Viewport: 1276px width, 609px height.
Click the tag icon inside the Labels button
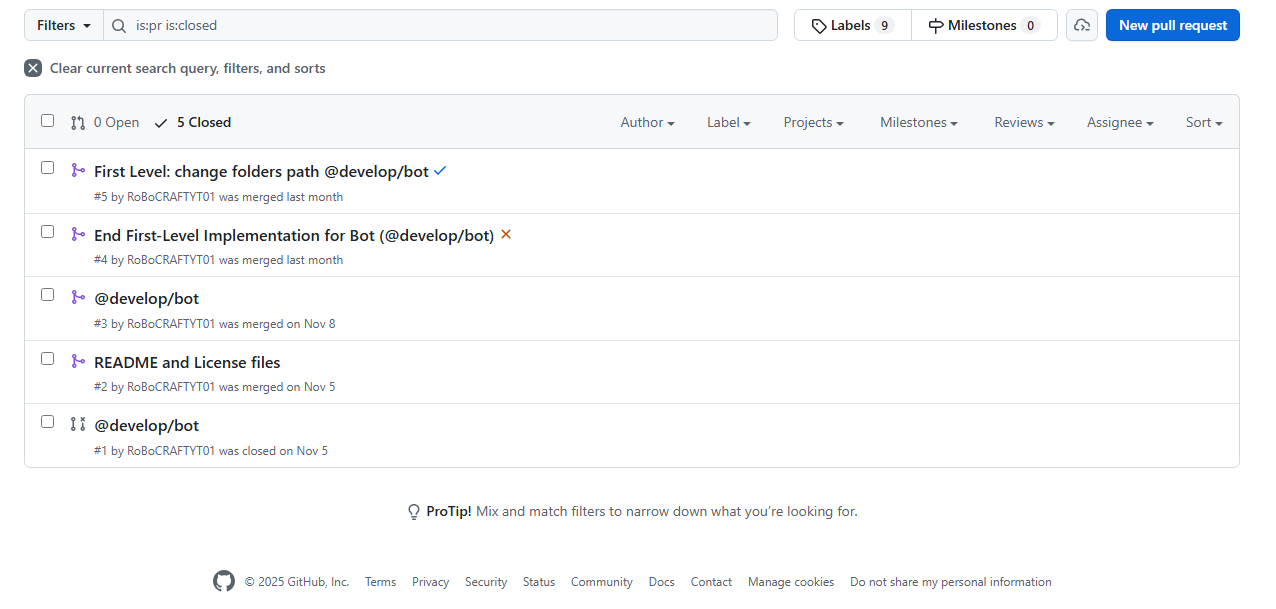coord(821,25)
